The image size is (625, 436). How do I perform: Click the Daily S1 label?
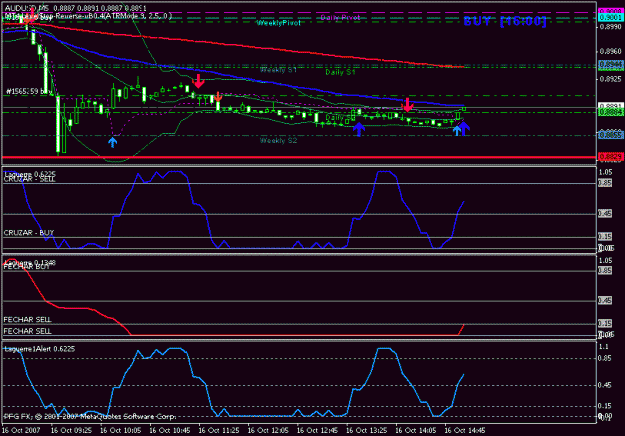pos(340,72)
